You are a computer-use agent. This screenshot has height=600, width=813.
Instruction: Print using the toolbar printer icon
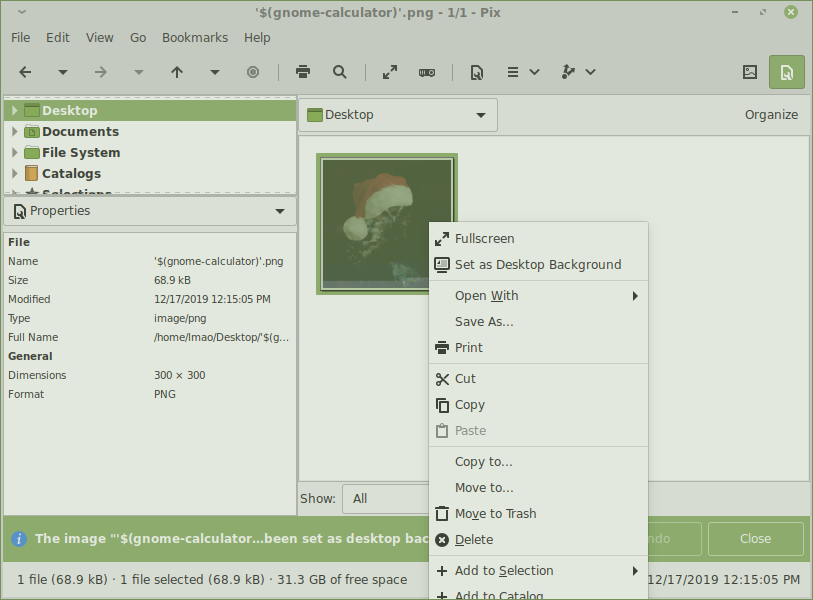coord(303,72)
